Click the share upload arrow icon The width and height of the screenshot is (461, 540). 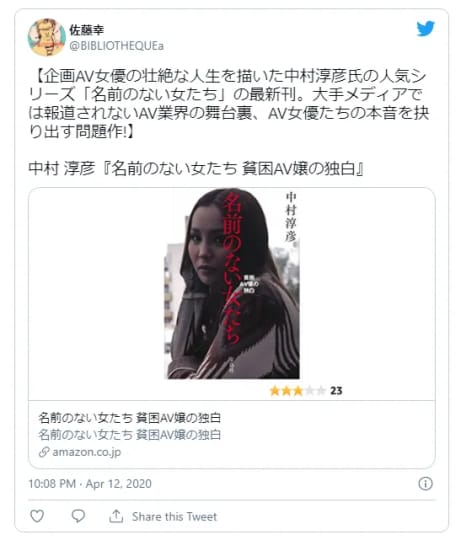pos(116,516)
